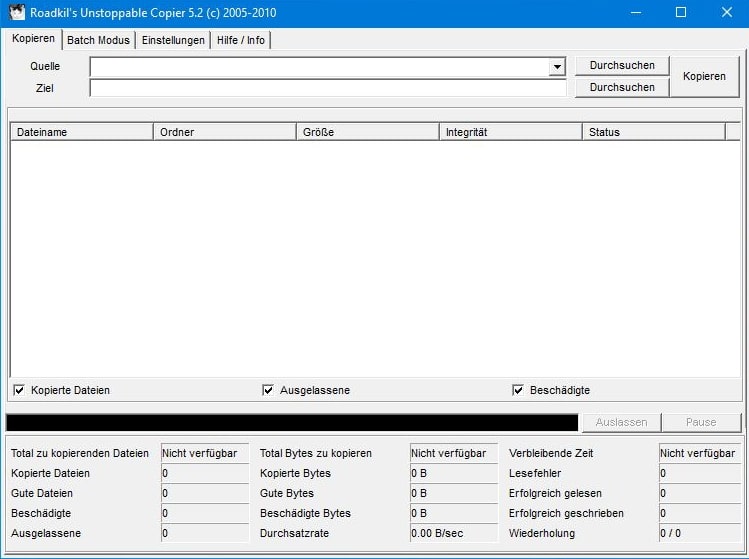The width and height of the screenshot is (749, 559).
Task: Minimize the Unstoppable Copier window
Action: click(636, 12)
